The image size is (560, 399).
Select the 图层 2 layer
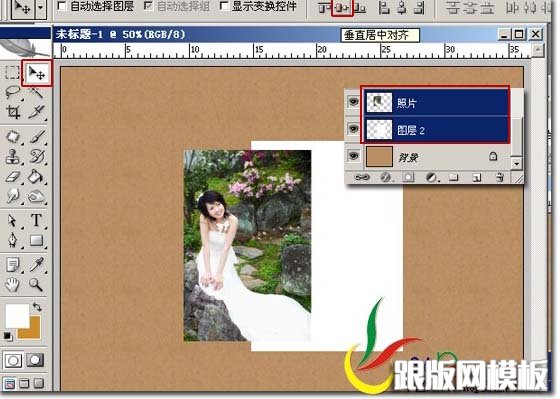(436, 130)
